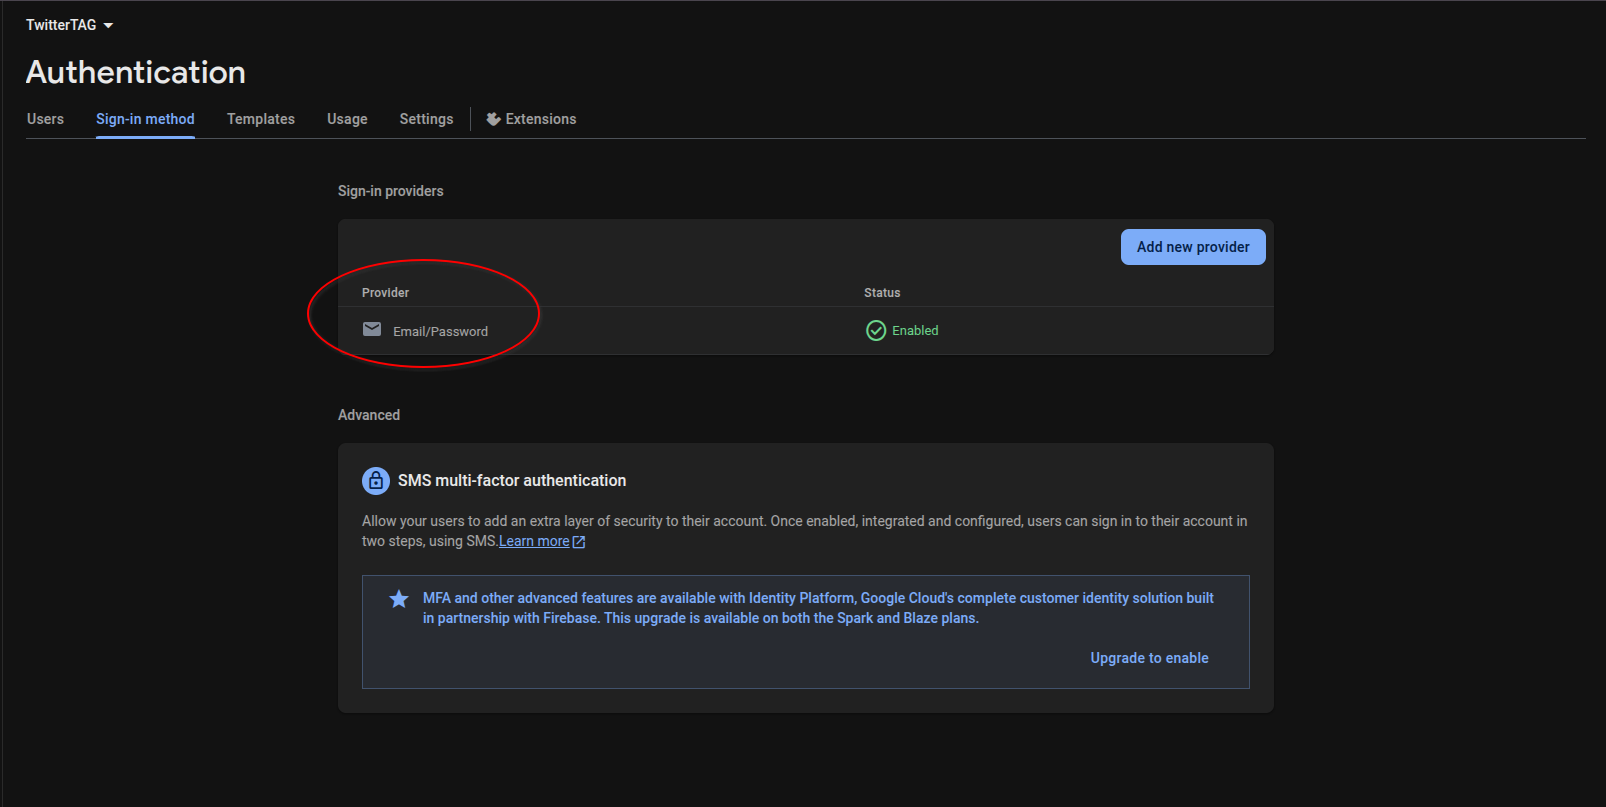
Task: Click the Advanced section label
Action: [x=369, y=415]
